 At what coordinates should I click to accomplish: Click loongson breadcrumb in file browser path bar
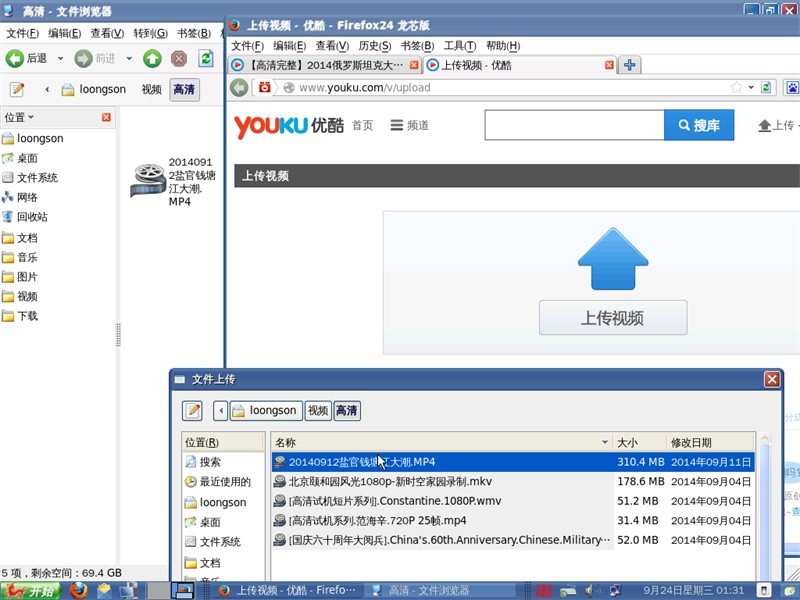pyautogui.click(x=94, y=89)
